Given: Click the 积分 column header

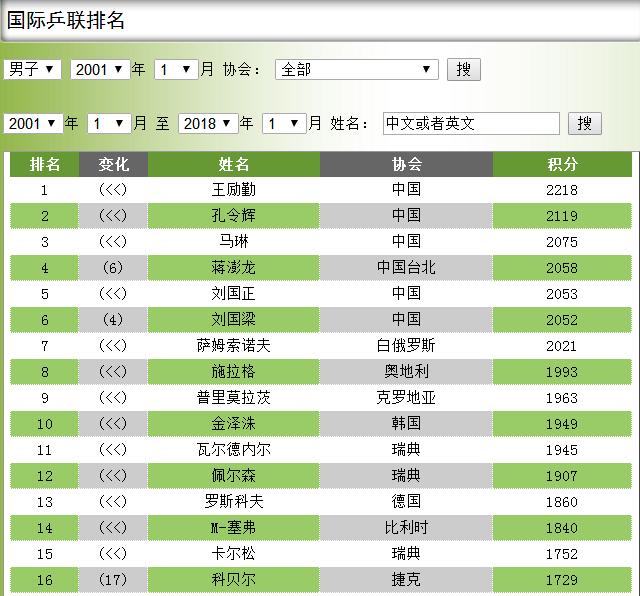Looking at the screenshot, I should (562, 165).
